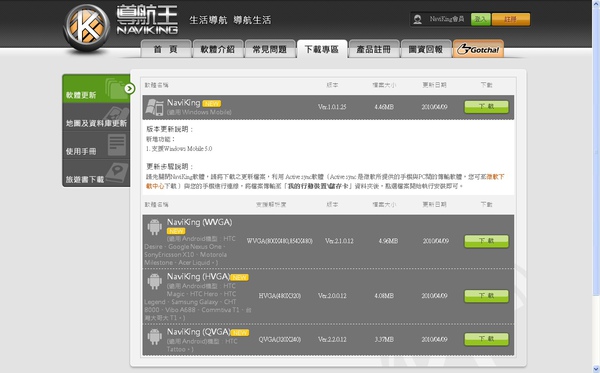
Task: Click the HVGA(480X320) resolution text
Action: pyautogui.click(x=280, y=296)
